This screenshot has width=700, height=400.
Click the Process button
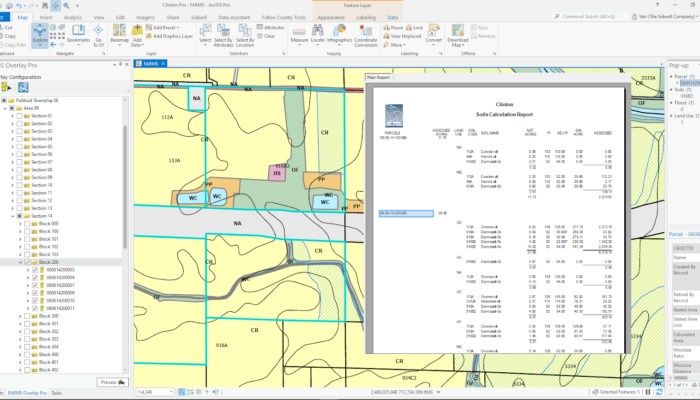click(x=112, y=382)
